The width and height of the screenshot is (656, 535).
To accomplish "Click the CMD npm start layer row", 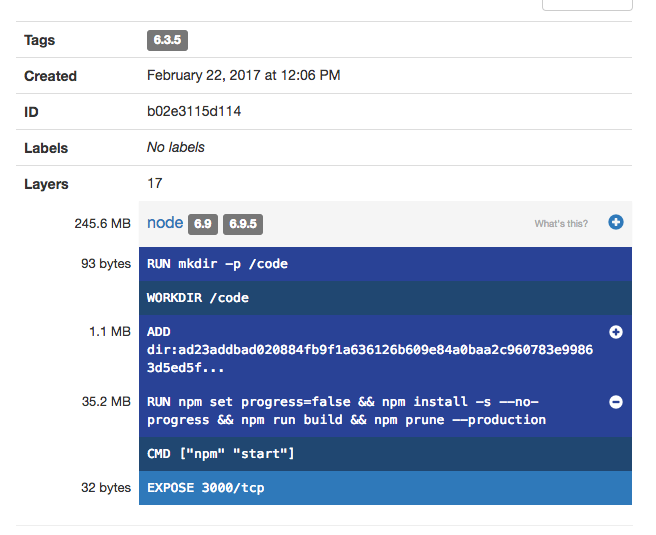I will pyautogui.click(x=385, y=454).
